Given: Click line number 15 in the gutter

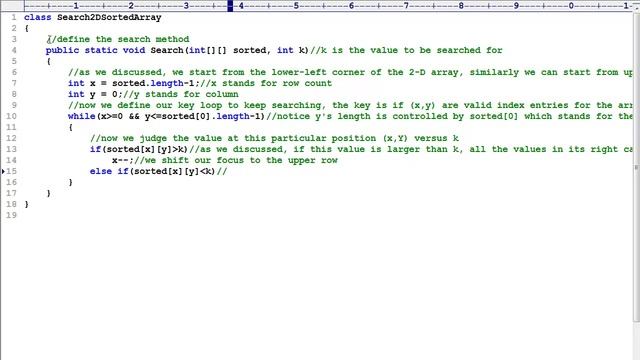Looking at the screenshot, I should click(x=11, y=171).
